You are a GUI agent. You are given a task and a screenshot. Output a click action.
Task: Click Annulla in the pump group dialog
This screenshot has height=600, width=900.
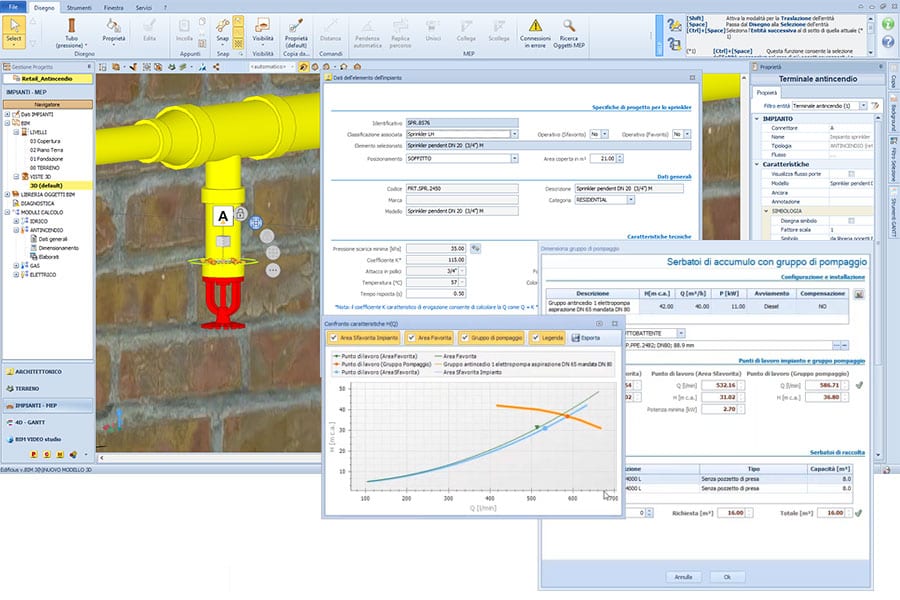click(x=683, y=577)
